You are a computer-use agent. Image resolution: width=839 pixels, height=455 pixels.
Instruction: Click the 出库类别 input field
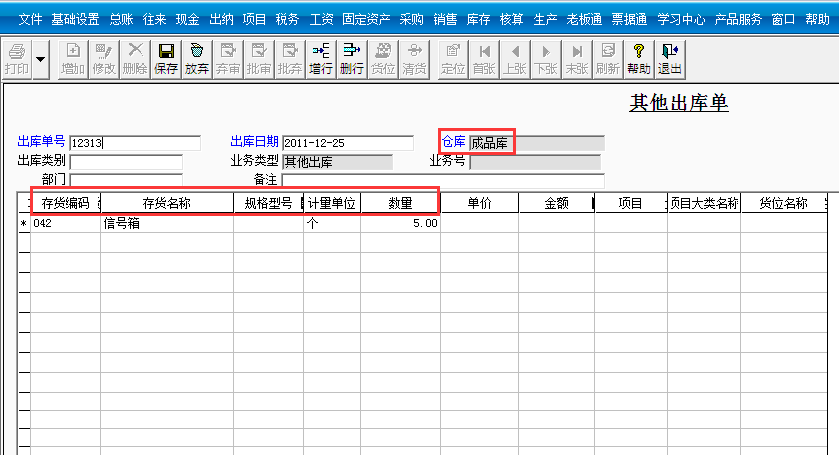(126, 162)
